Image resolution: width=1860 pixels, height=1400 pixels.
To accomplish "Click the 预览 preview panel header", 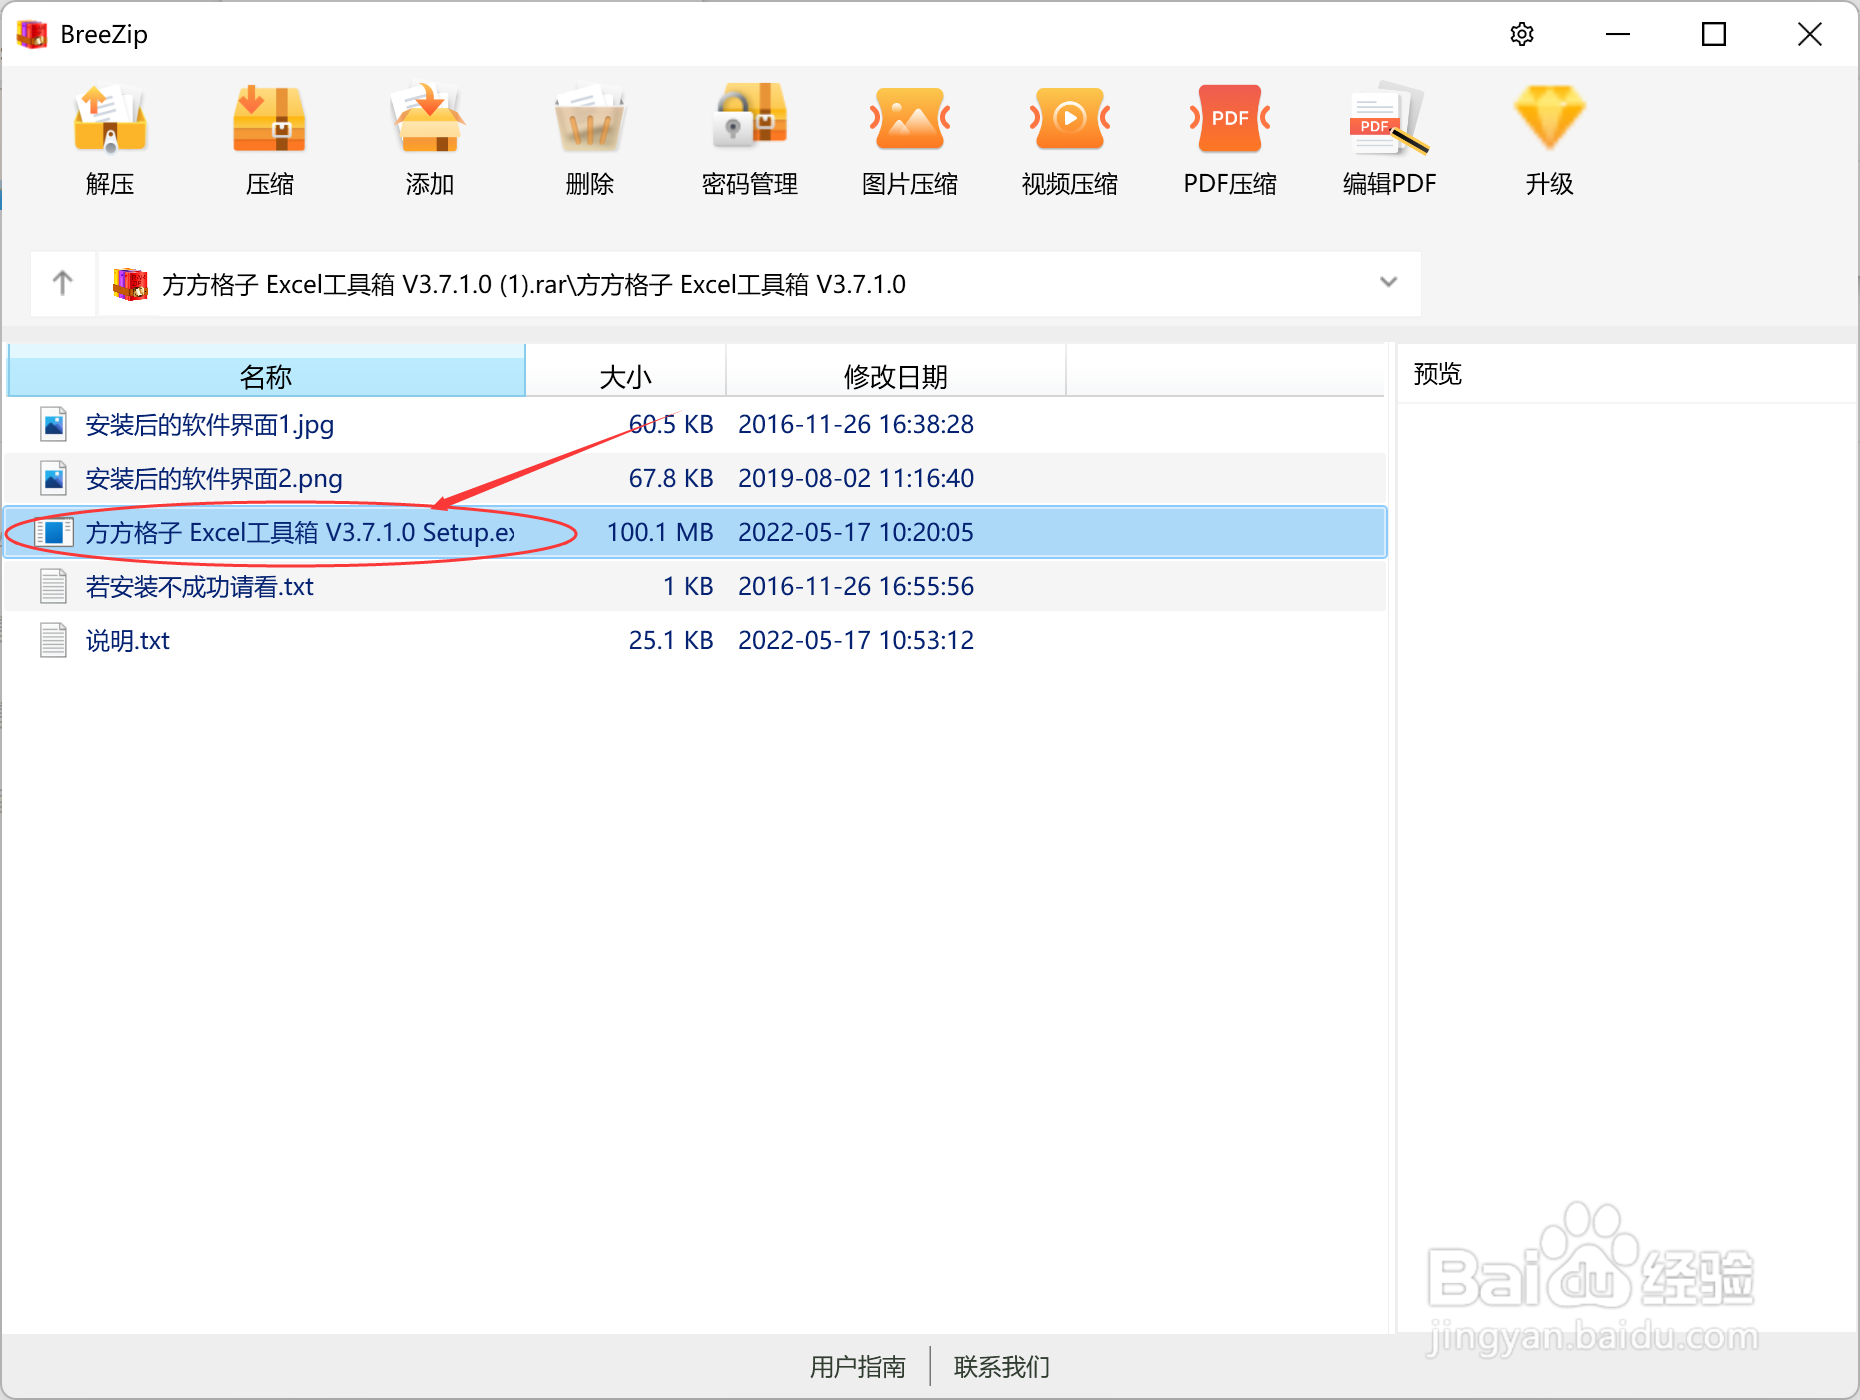I will point(1437,374).
